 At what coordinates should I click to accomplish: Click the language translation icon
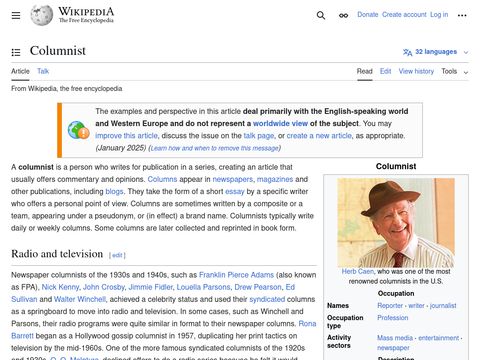tap(407, 52)
